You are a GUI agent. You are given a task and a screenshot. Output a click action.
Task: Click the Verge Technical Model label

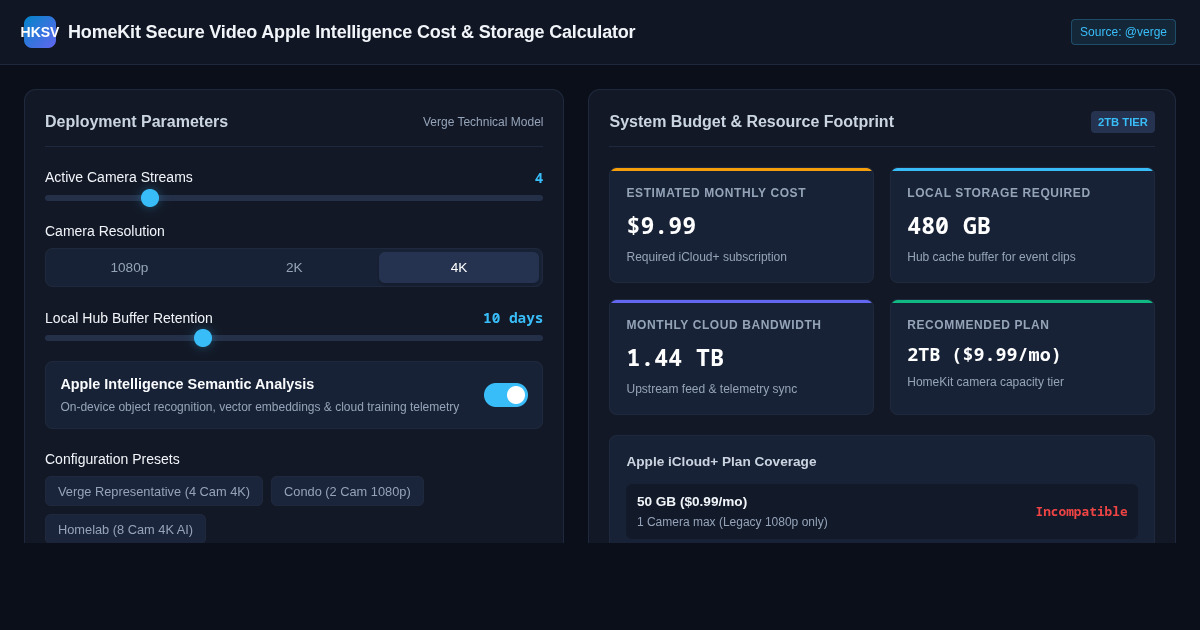pyautogui.click(x=483, y=122)
